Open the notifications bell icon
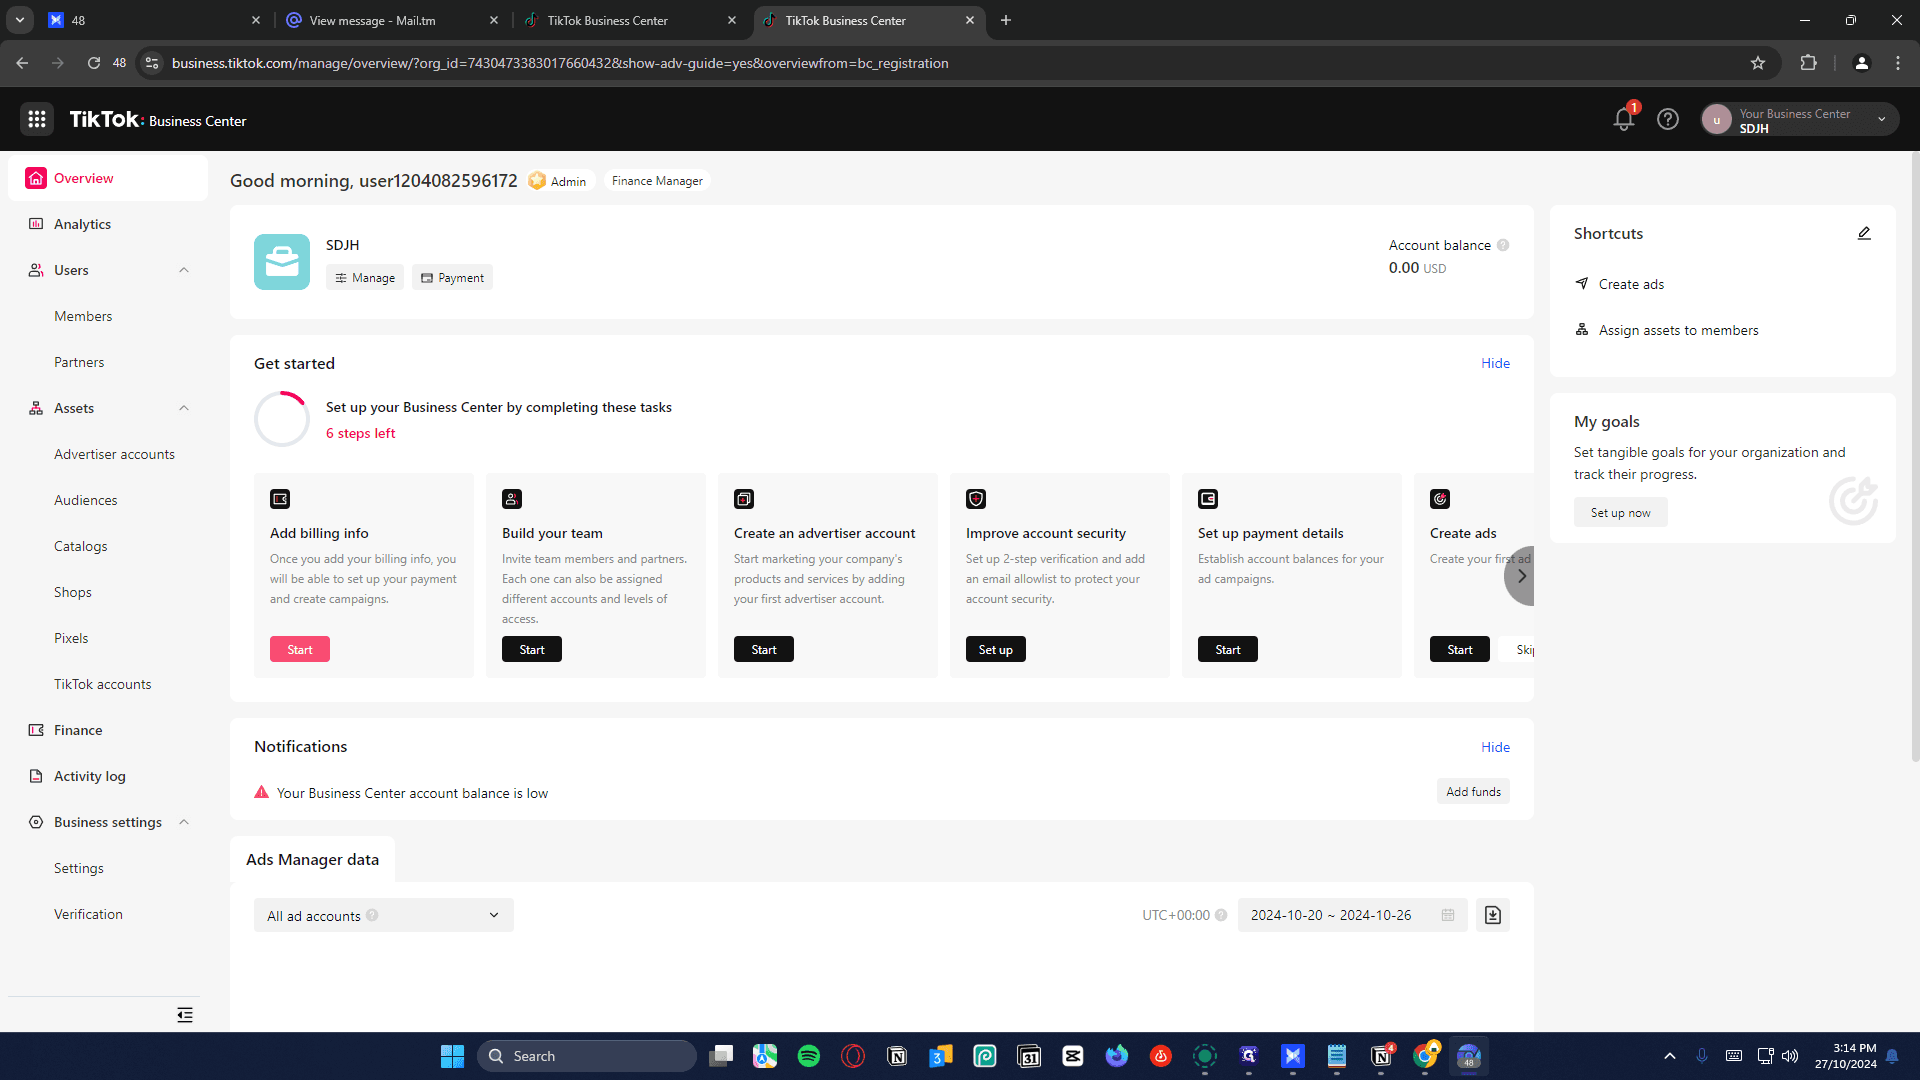Viewport: 1920px width, 1080px height. coord(1624,120)
